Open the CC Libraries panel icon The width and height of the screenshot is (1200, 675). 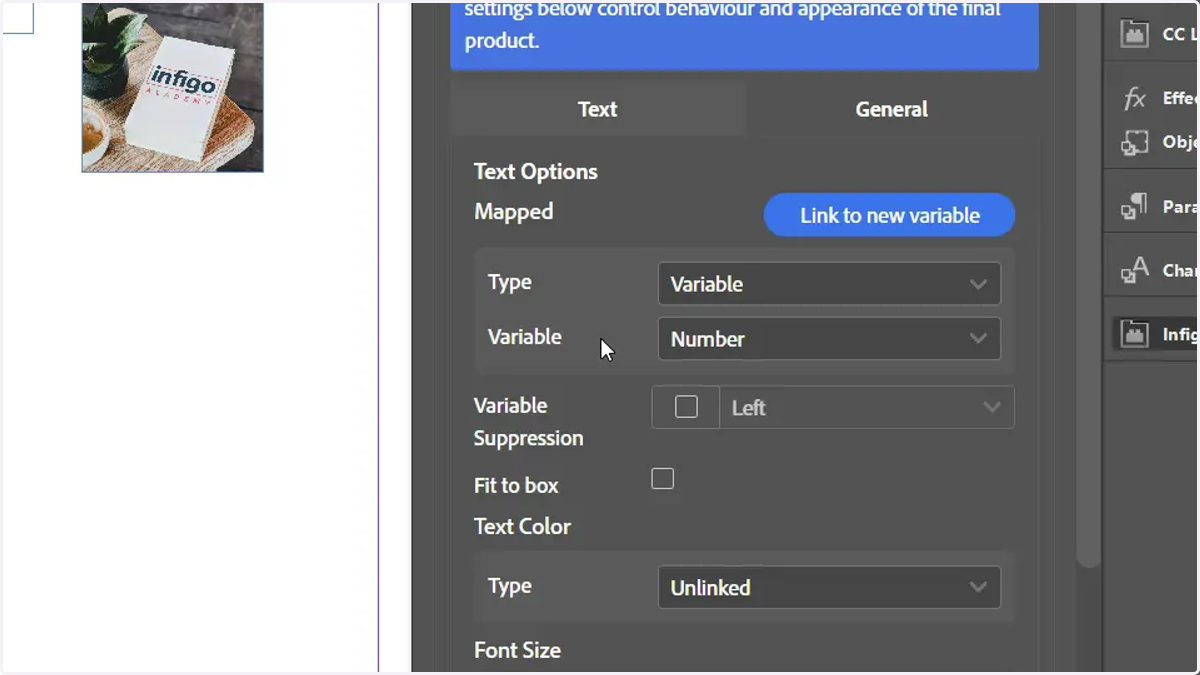click(x=1134, y=34)
